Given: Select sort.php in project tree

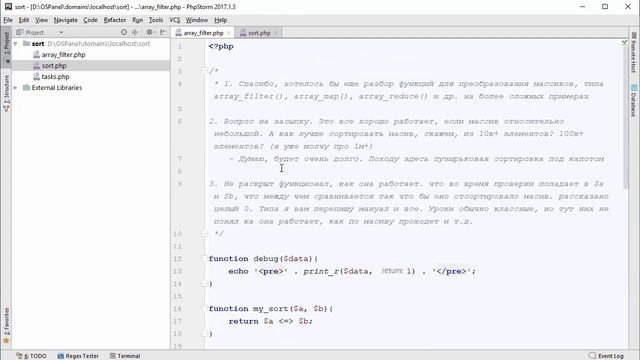Looking at the screenshot, I should coord(54,65).
